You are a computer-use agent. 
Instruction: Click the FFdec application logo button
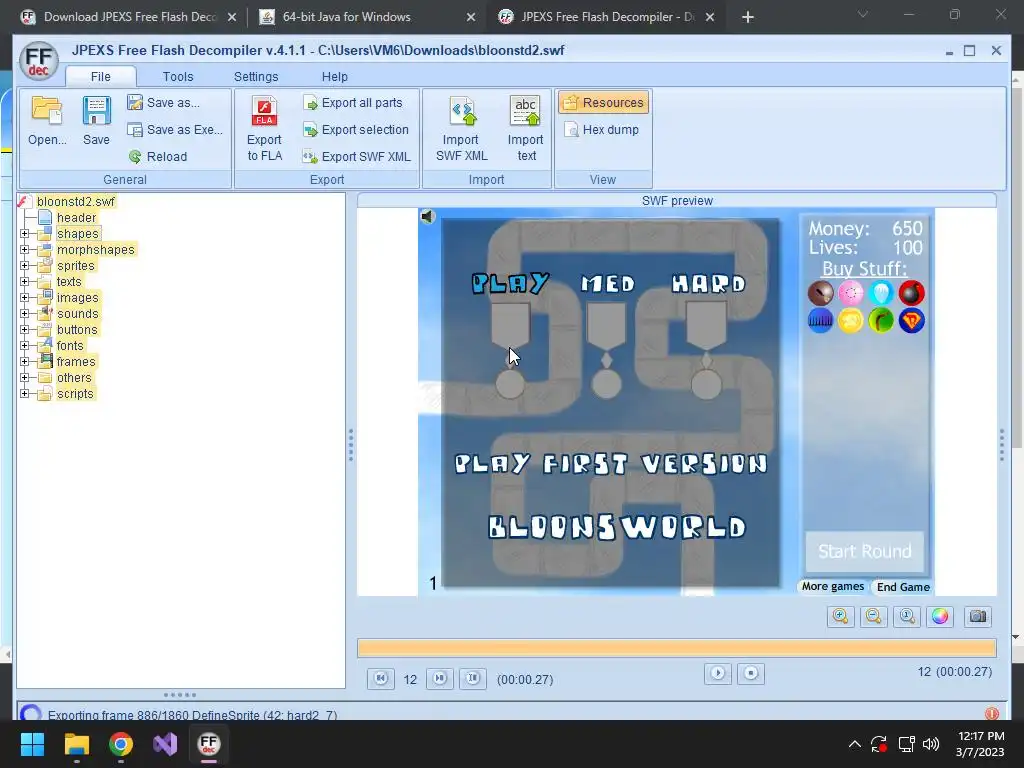[39, 61]
